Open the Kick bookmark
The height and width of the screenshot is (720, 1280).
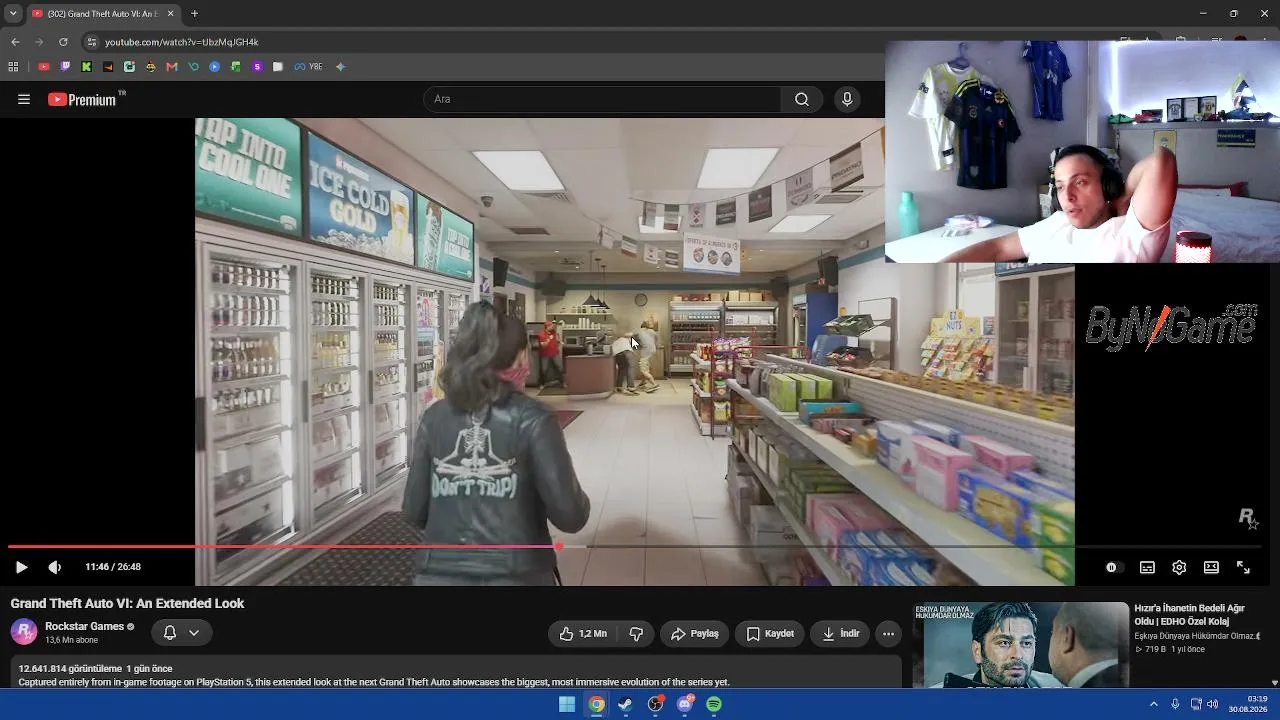coord(86,67)
